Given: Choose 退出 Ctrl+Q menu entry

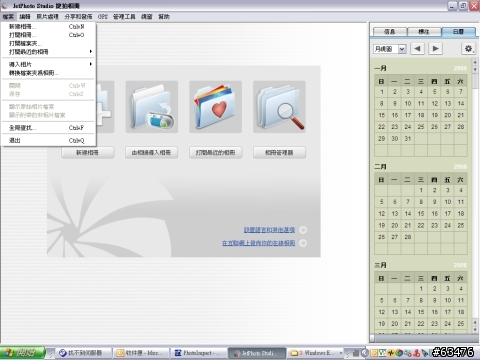Looking at the screenshot, I should [x=49, y=140].
